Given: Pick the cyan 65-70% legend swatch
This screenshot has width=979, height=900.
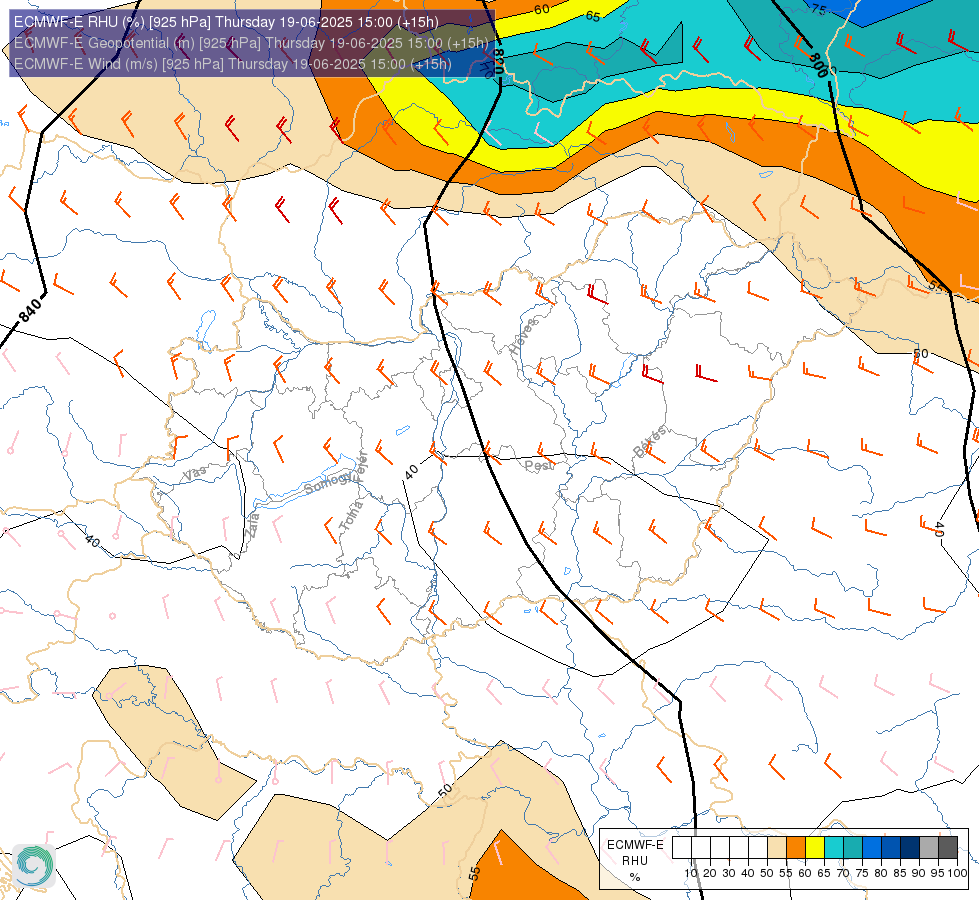Looking at the screenshot, I should (x=834, y=847).
